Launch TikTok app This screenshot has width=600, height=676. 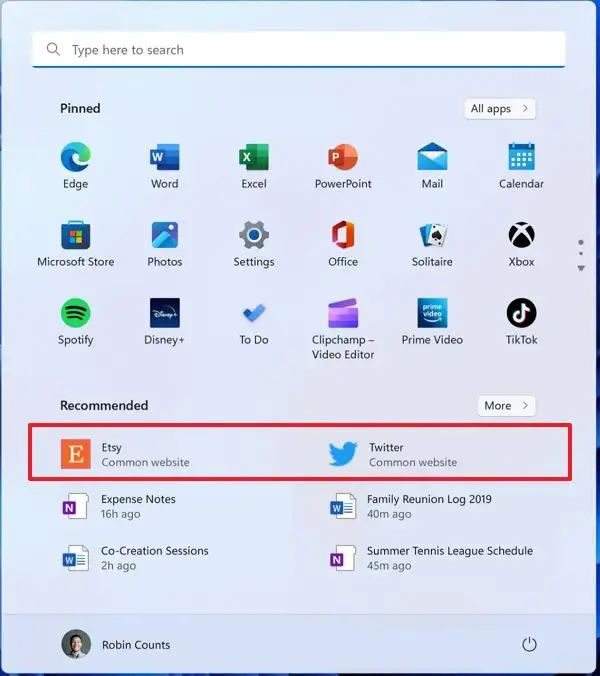pos(521,322)
